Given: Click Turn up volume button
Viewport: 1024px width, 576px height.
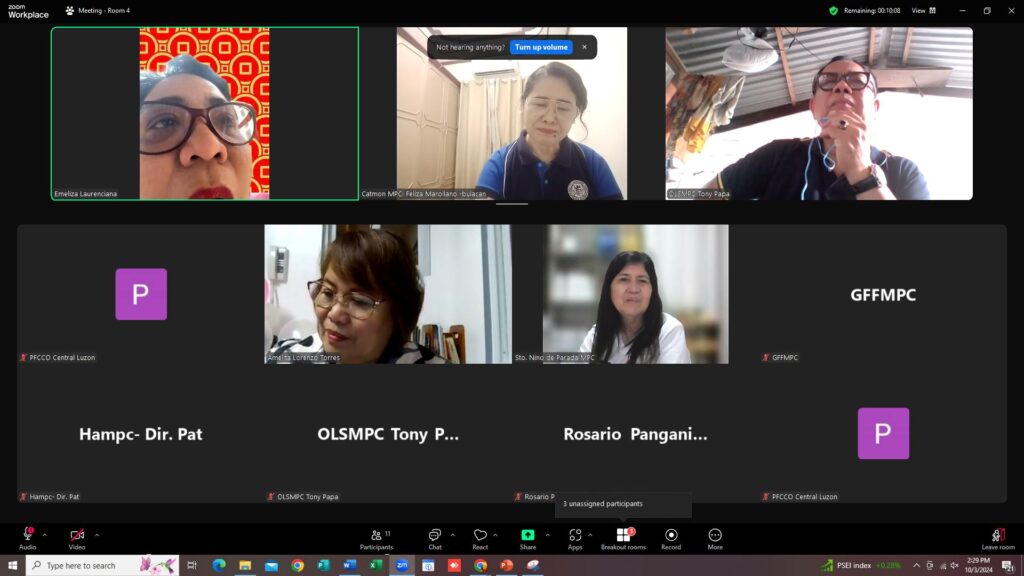Looking at the screenshot, I should coord(541,47).
